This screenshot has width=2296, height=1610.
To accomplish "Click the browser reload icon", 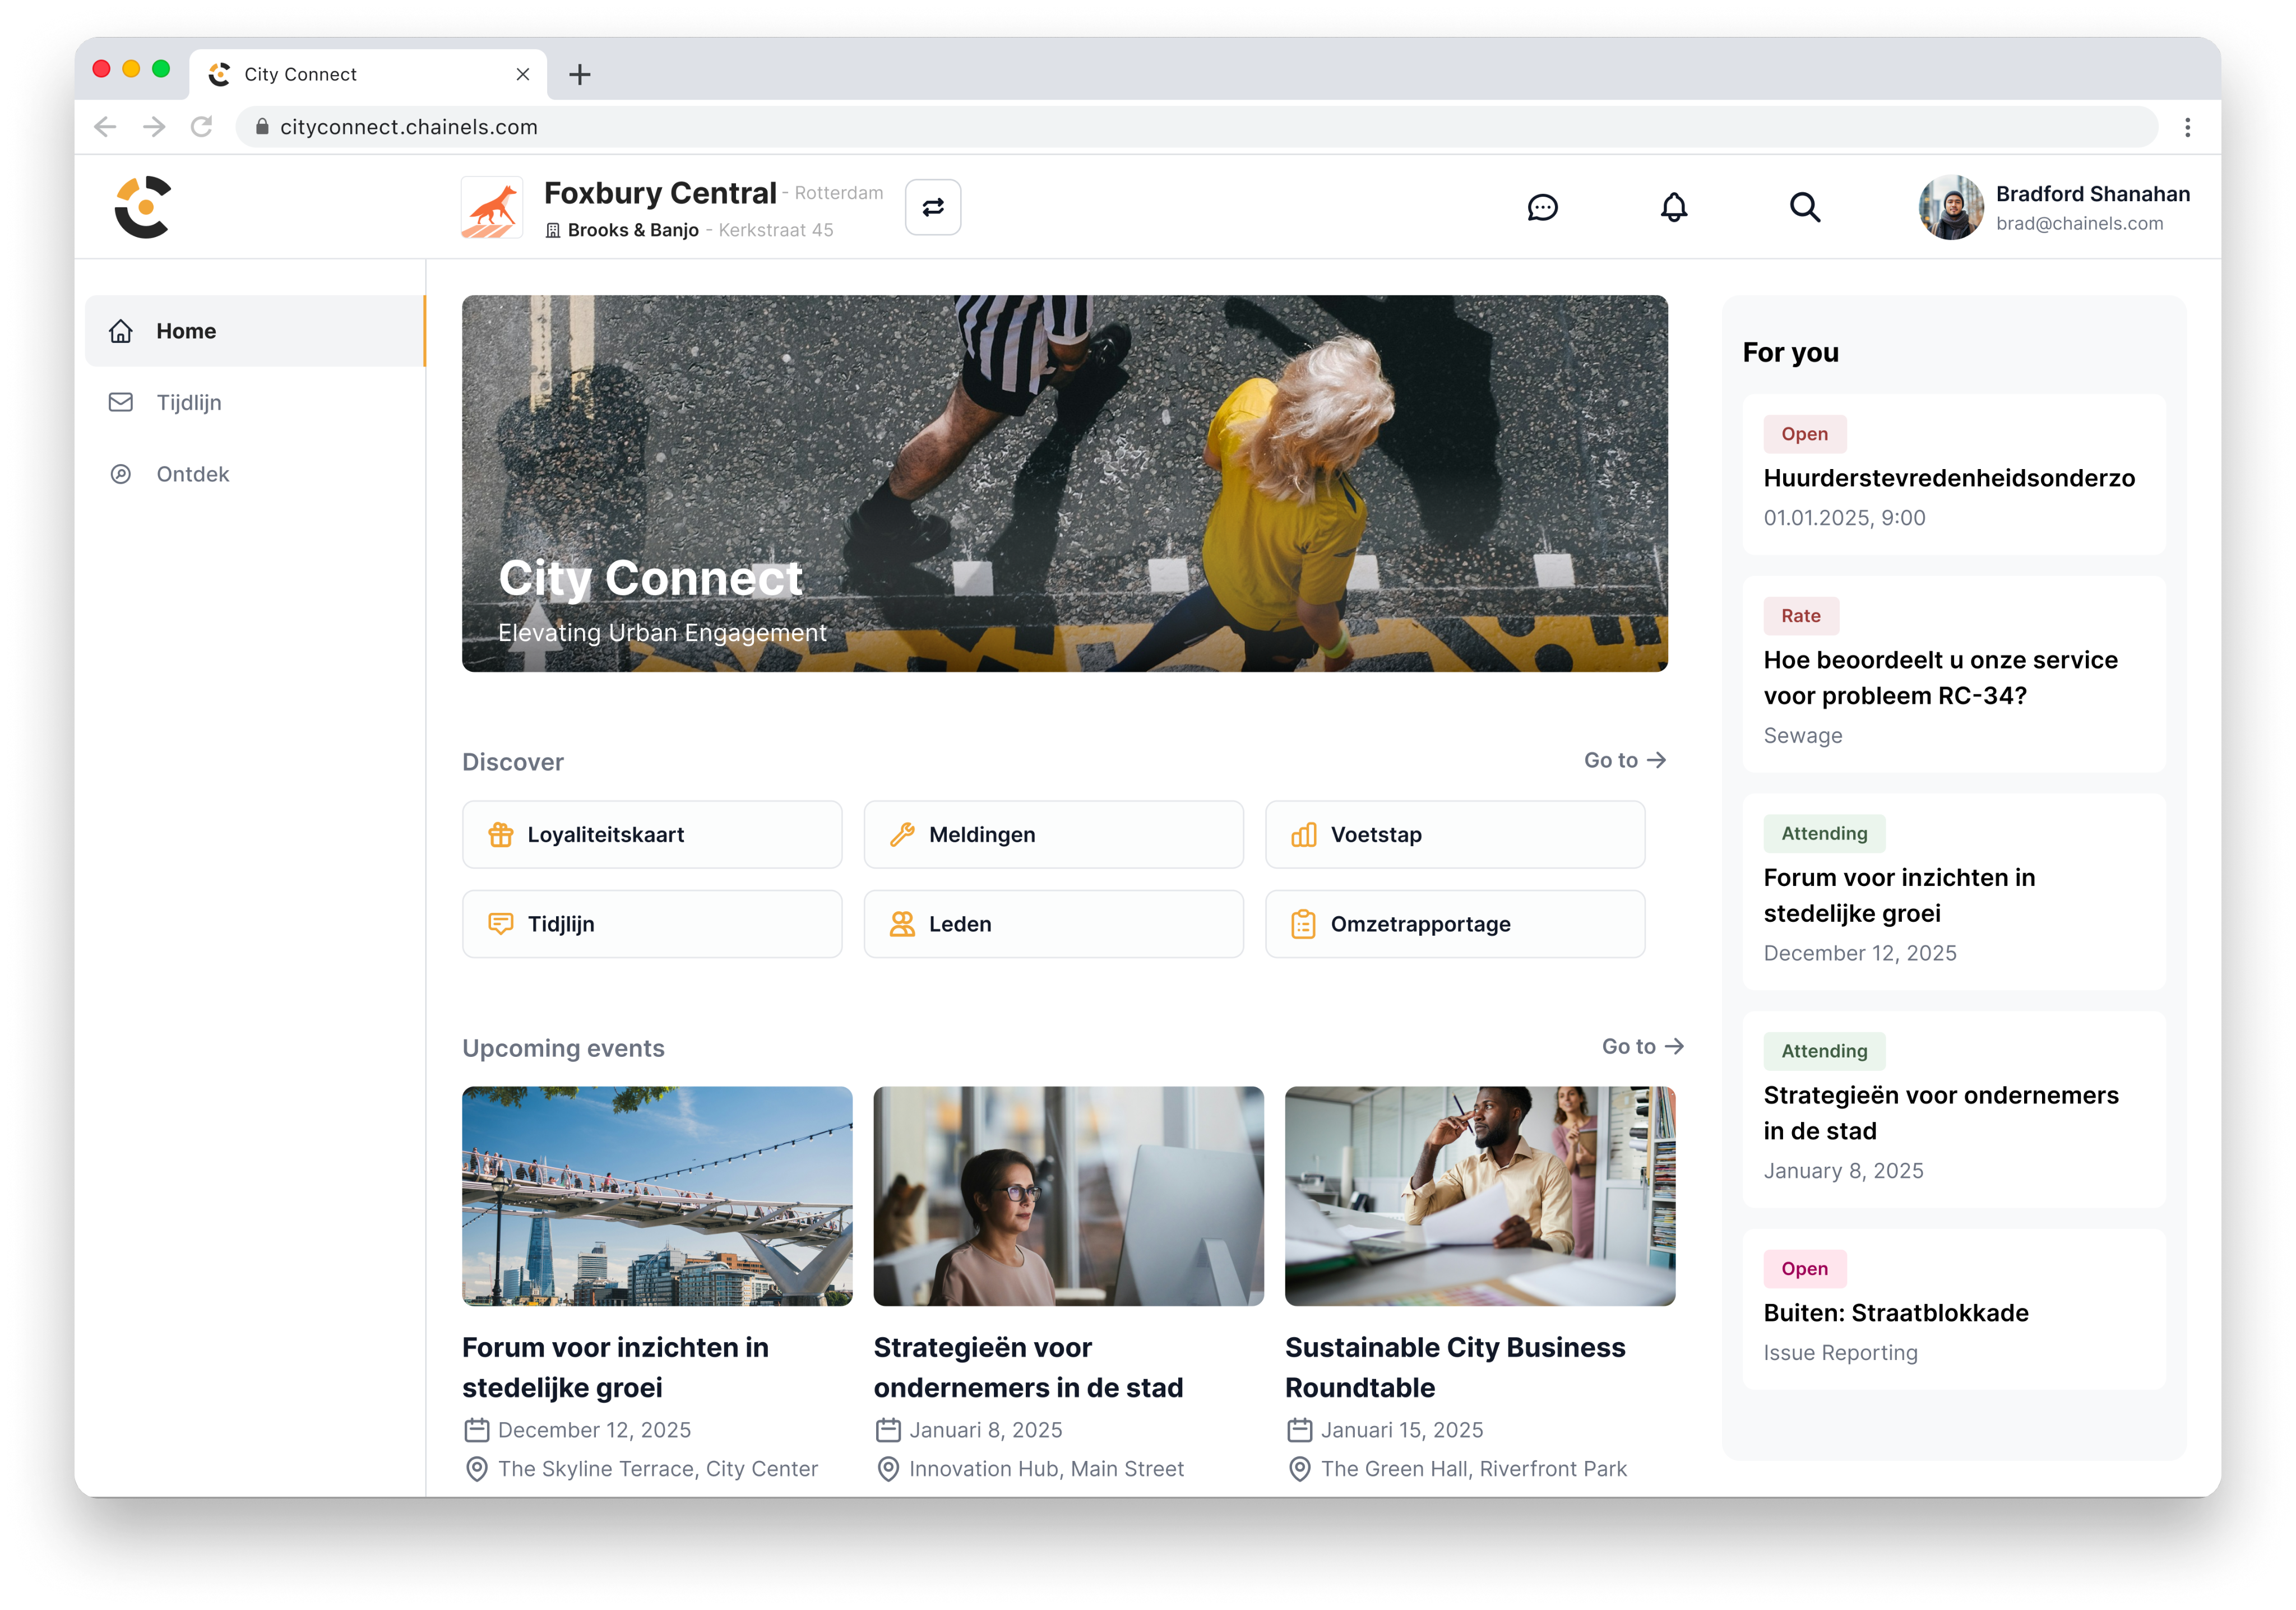I will [x=202, y=127].
